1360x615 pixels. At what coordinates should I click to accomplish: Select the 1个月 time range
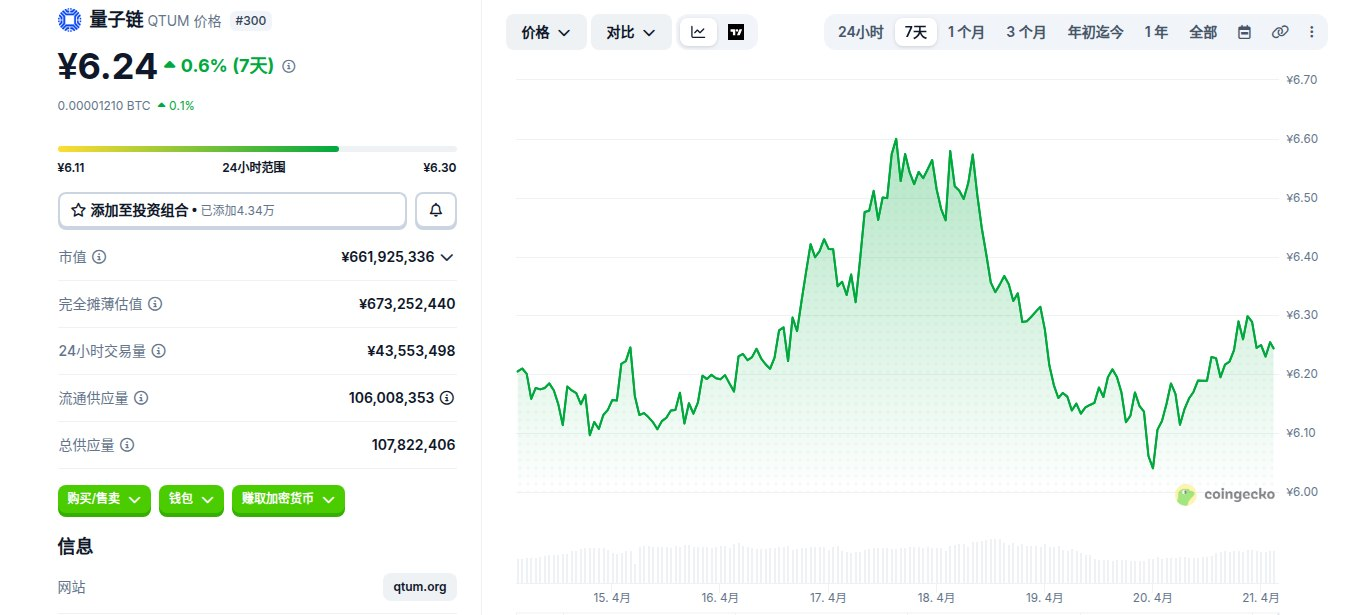966,32
